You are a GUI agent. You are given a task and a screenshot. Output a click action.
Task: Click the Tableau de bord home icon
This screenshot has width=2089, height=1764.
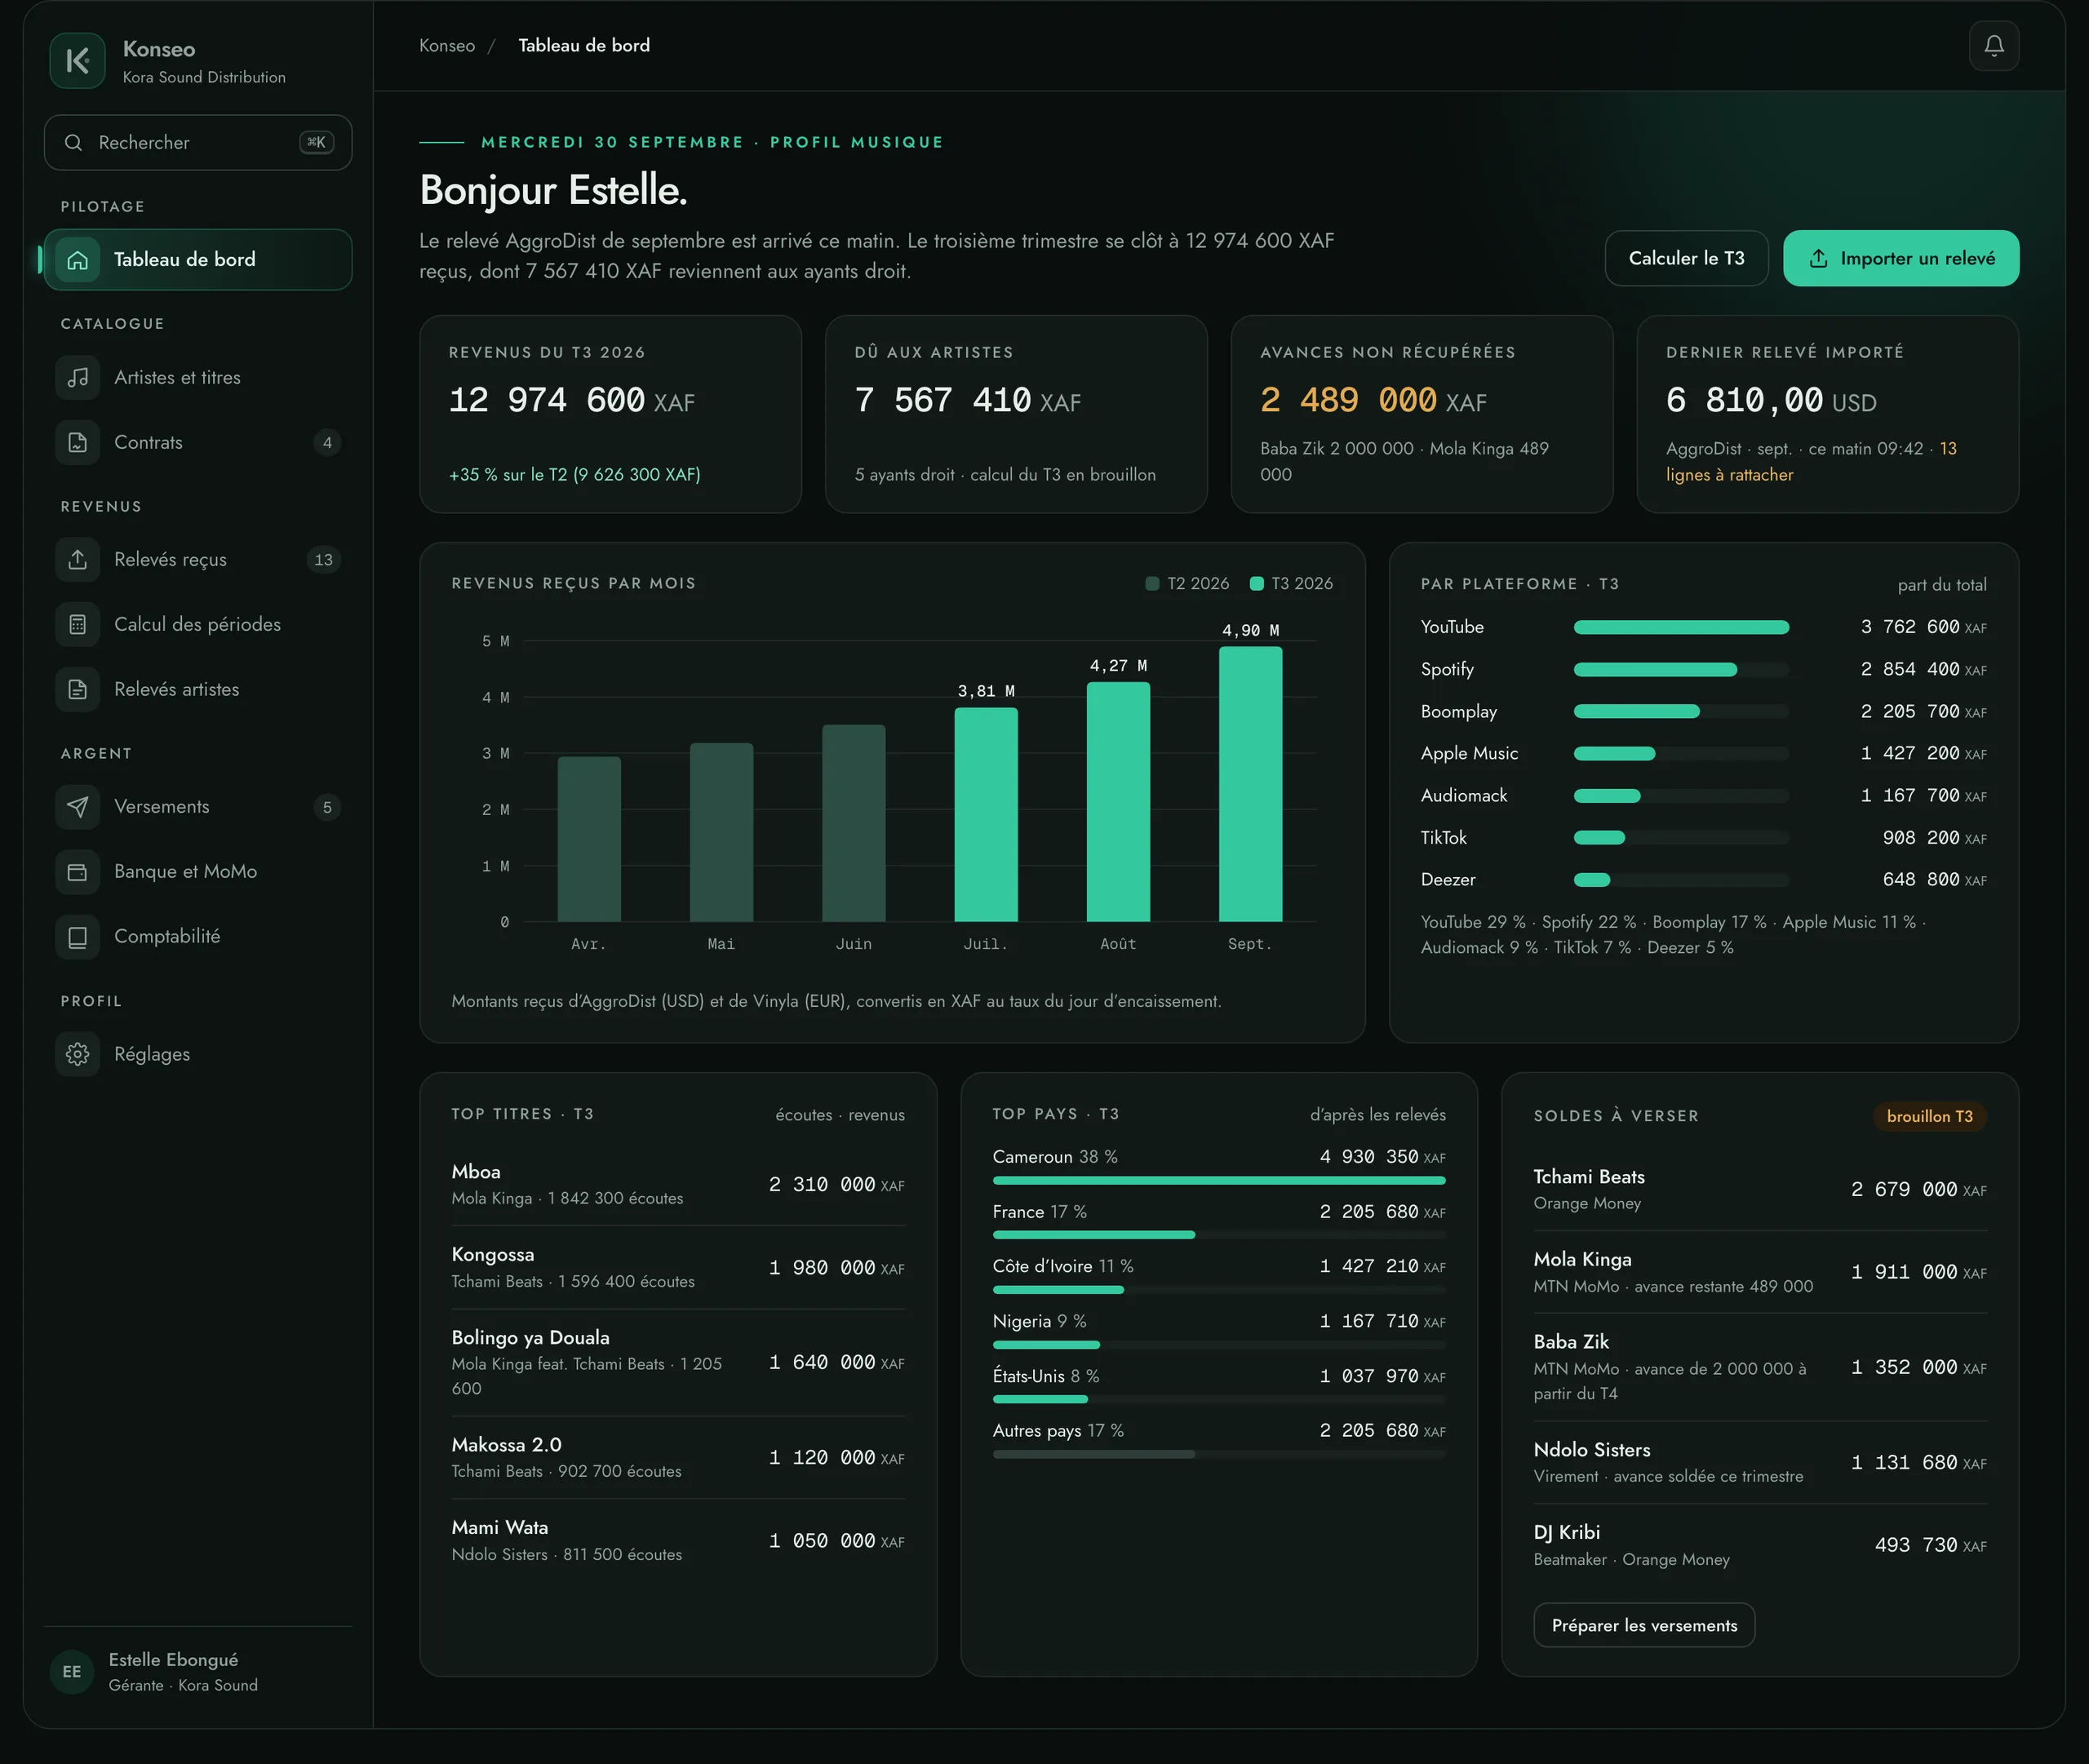[77, 260]
